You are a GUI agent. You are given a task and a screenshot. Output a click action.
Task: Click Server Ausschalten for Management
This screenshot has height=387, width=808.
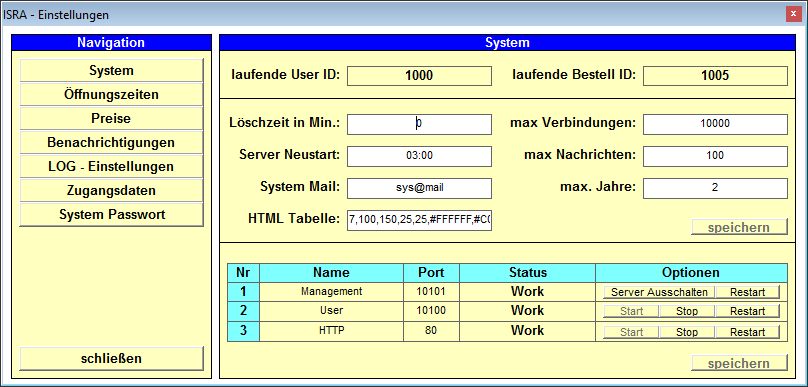coord(659,292)
